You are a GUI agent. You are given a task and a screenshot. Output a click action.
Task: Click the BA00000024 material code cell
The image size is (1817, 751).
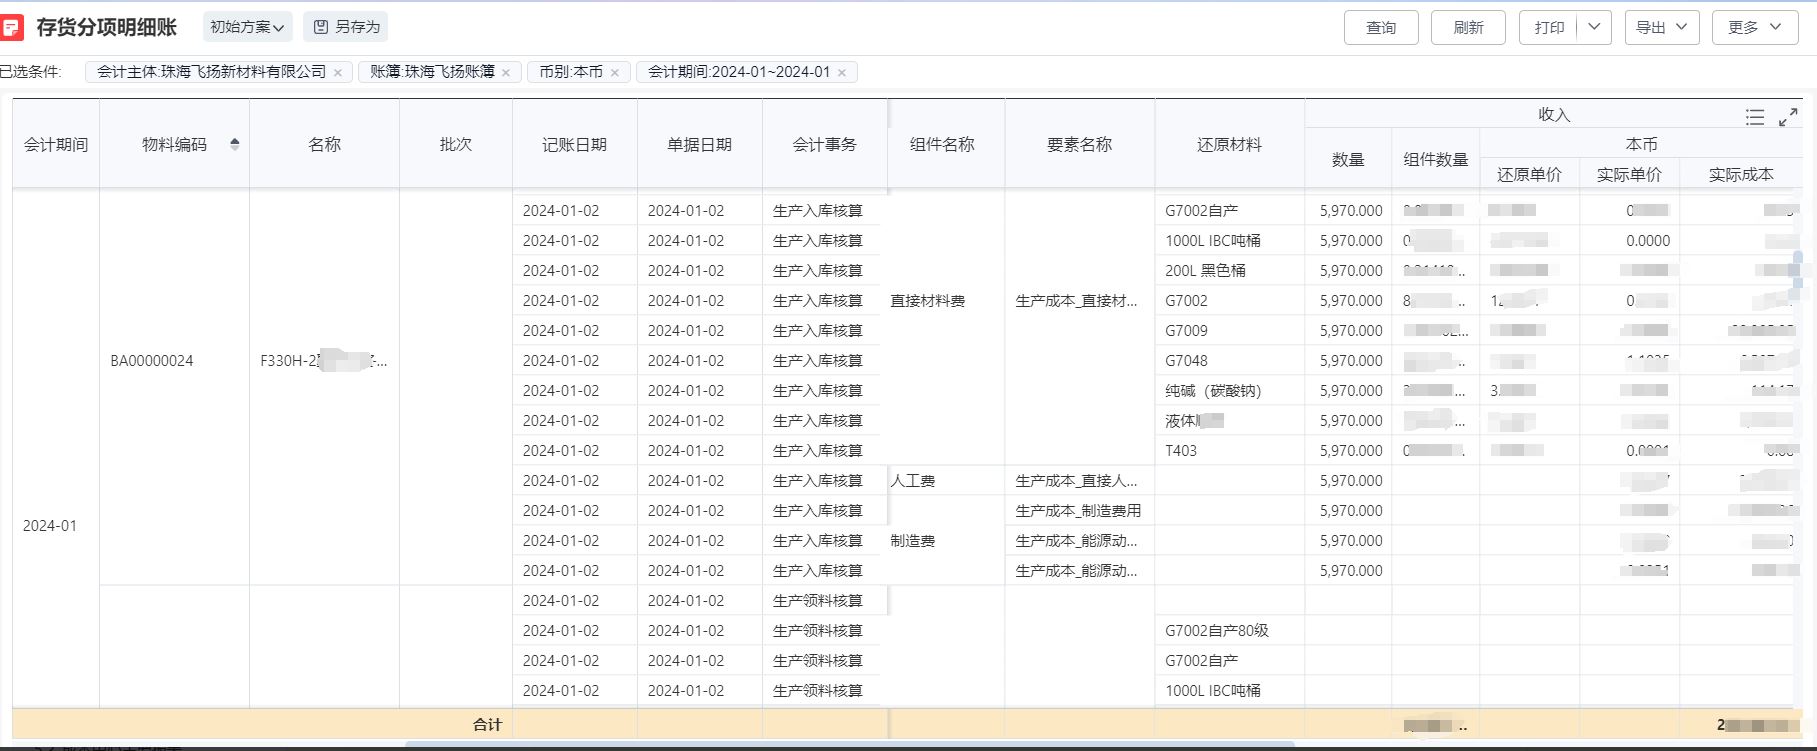point(152,360)
